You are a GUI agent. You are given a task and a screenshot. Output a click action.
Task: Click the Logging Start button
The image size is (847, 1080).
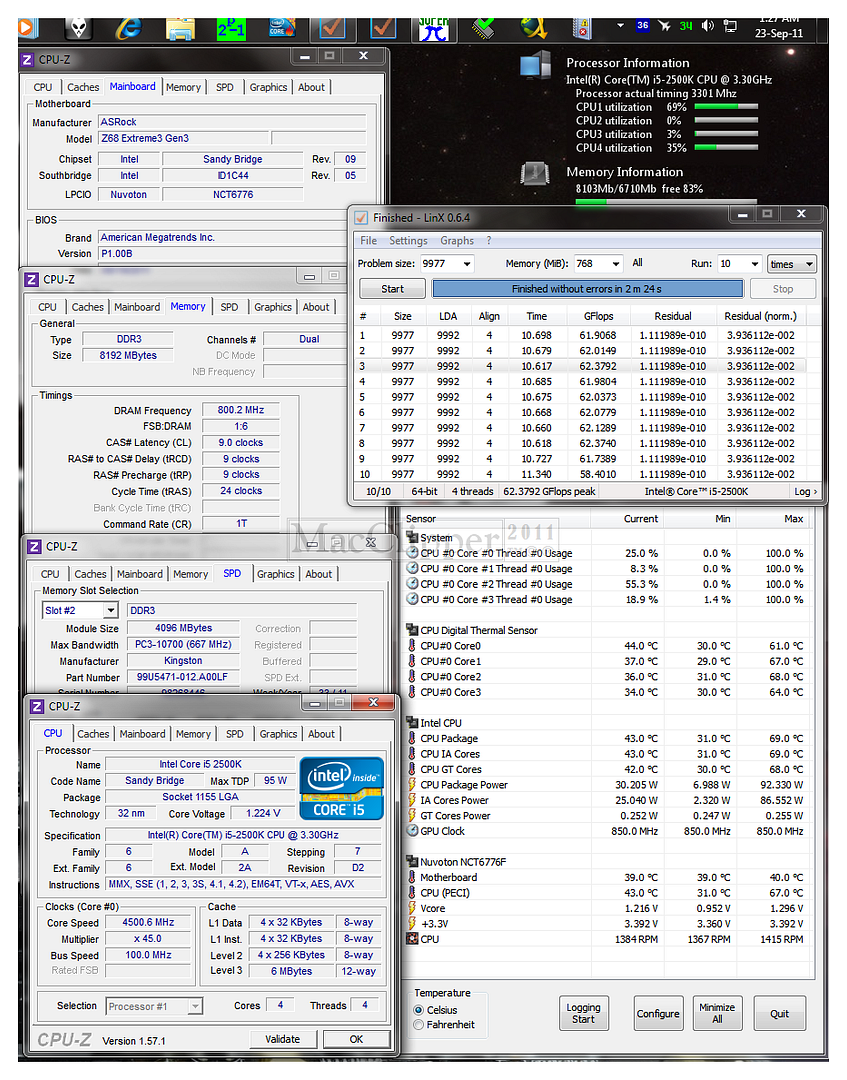(583, 1013)
